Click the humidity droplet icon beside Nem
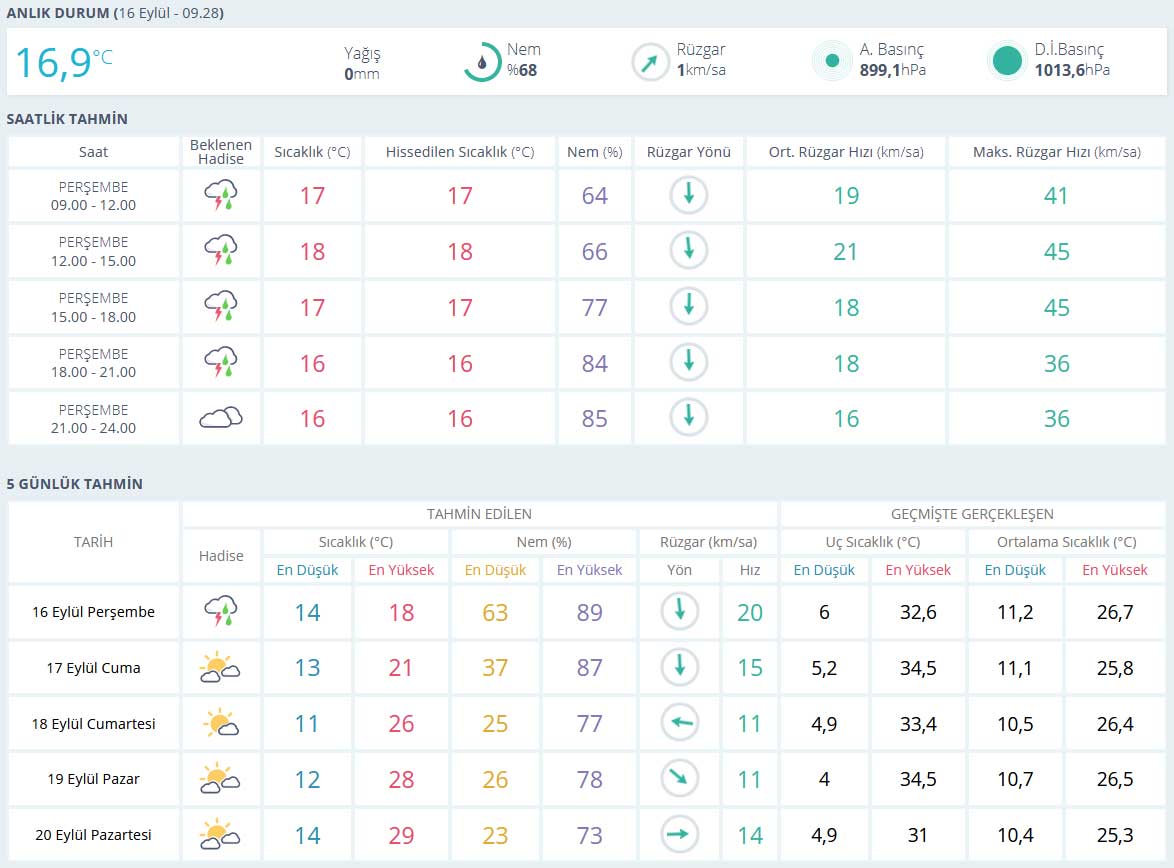 click(482, 62)
